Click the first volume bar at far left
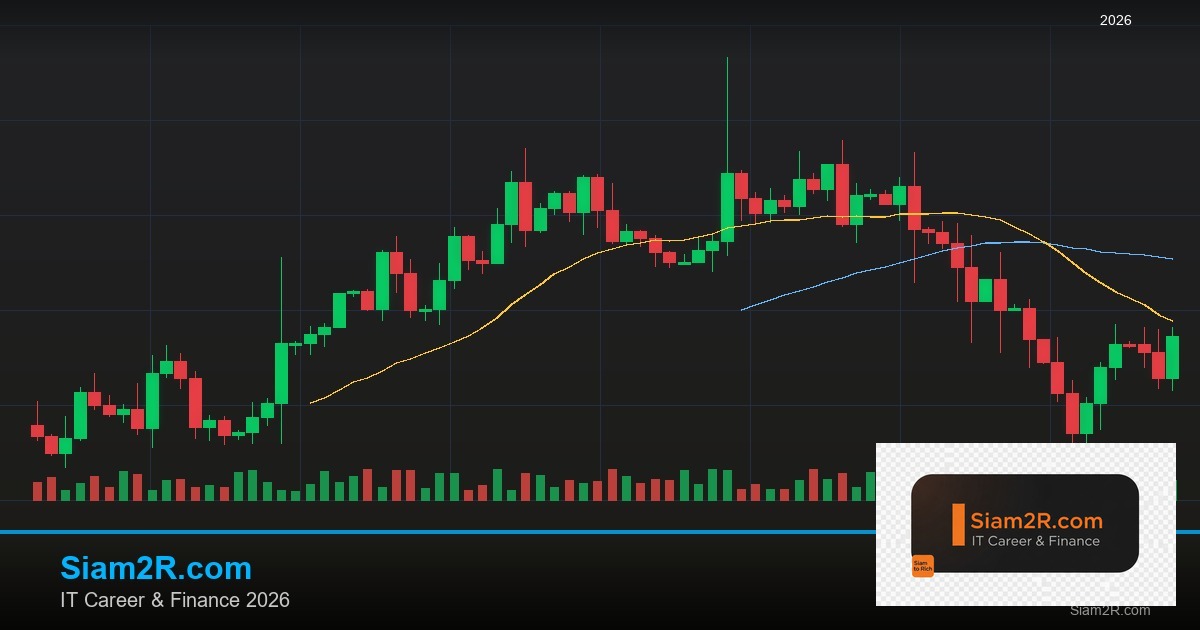The height and width of the screenshot is (630, 1200). tap(37, 491)
